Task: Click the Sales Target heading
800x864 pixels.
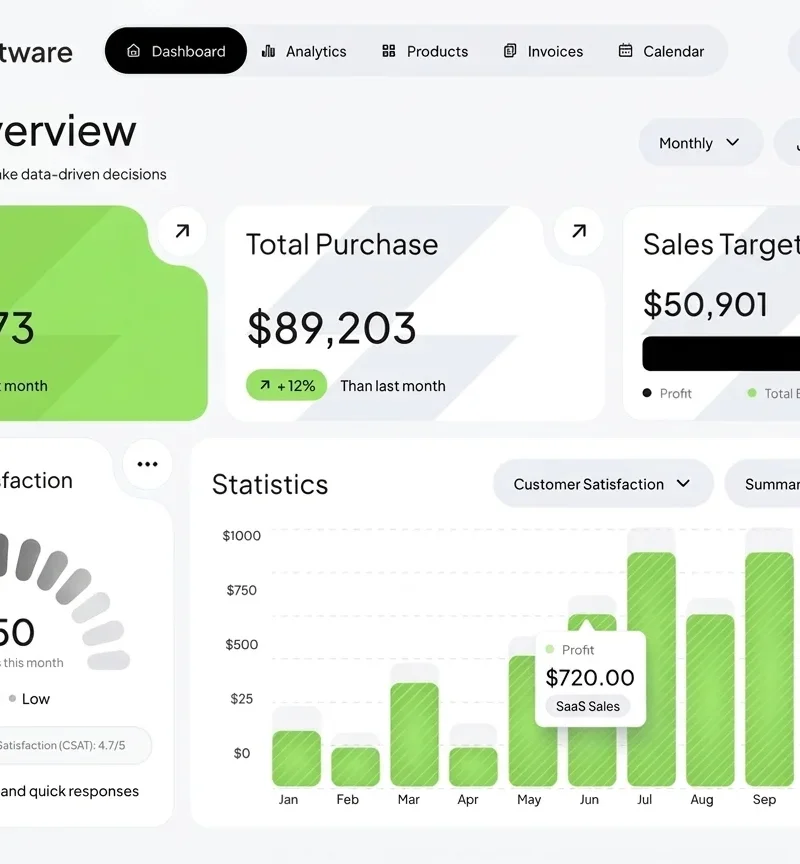Action: click(721, 244)
